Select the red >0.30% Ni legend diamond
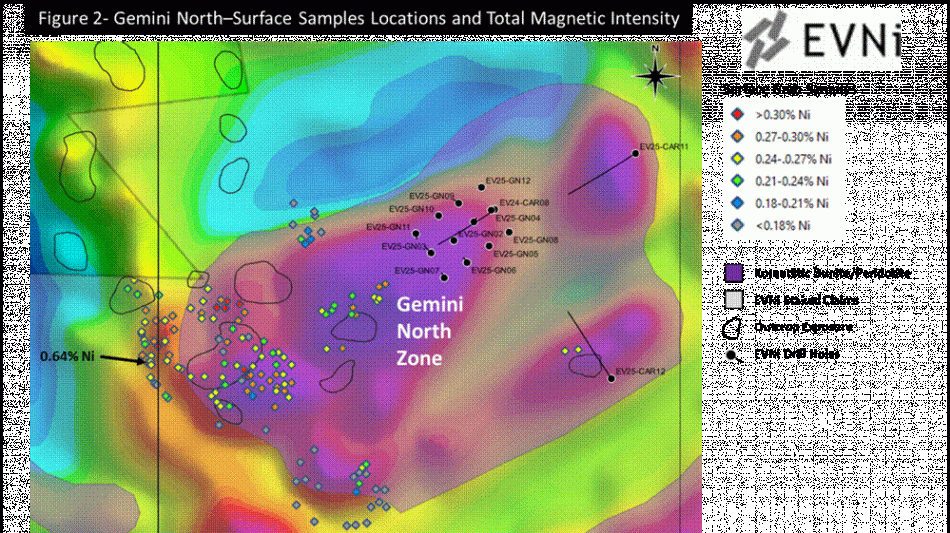The height and width of the screenshot is (533, 950). pos(736,115)
